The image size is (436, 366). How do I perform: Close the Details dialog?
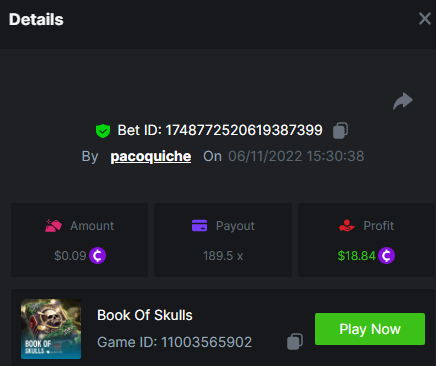425,19
